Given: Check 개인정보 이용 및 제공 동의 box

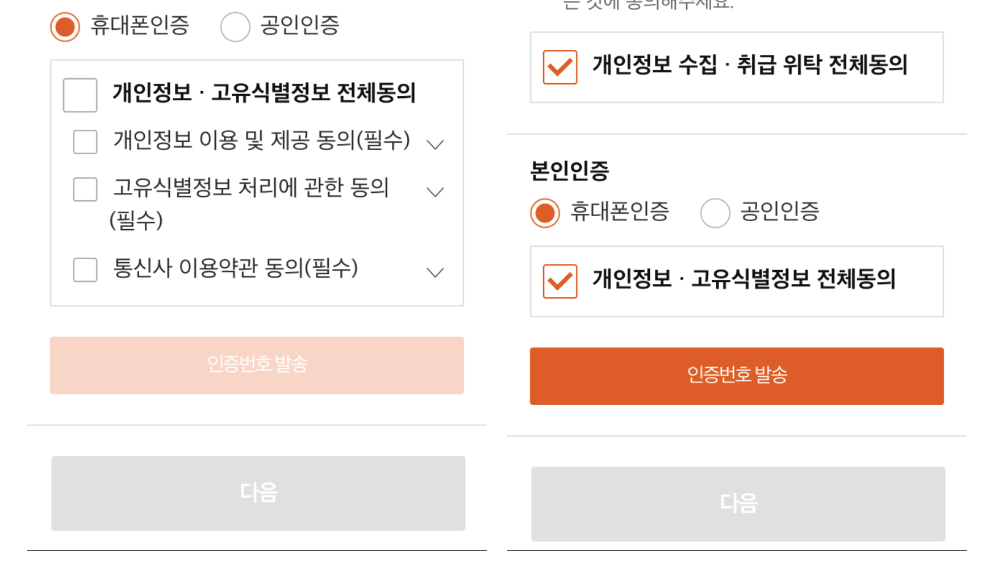Looking at the screenshot, I should tap(85, 142).
